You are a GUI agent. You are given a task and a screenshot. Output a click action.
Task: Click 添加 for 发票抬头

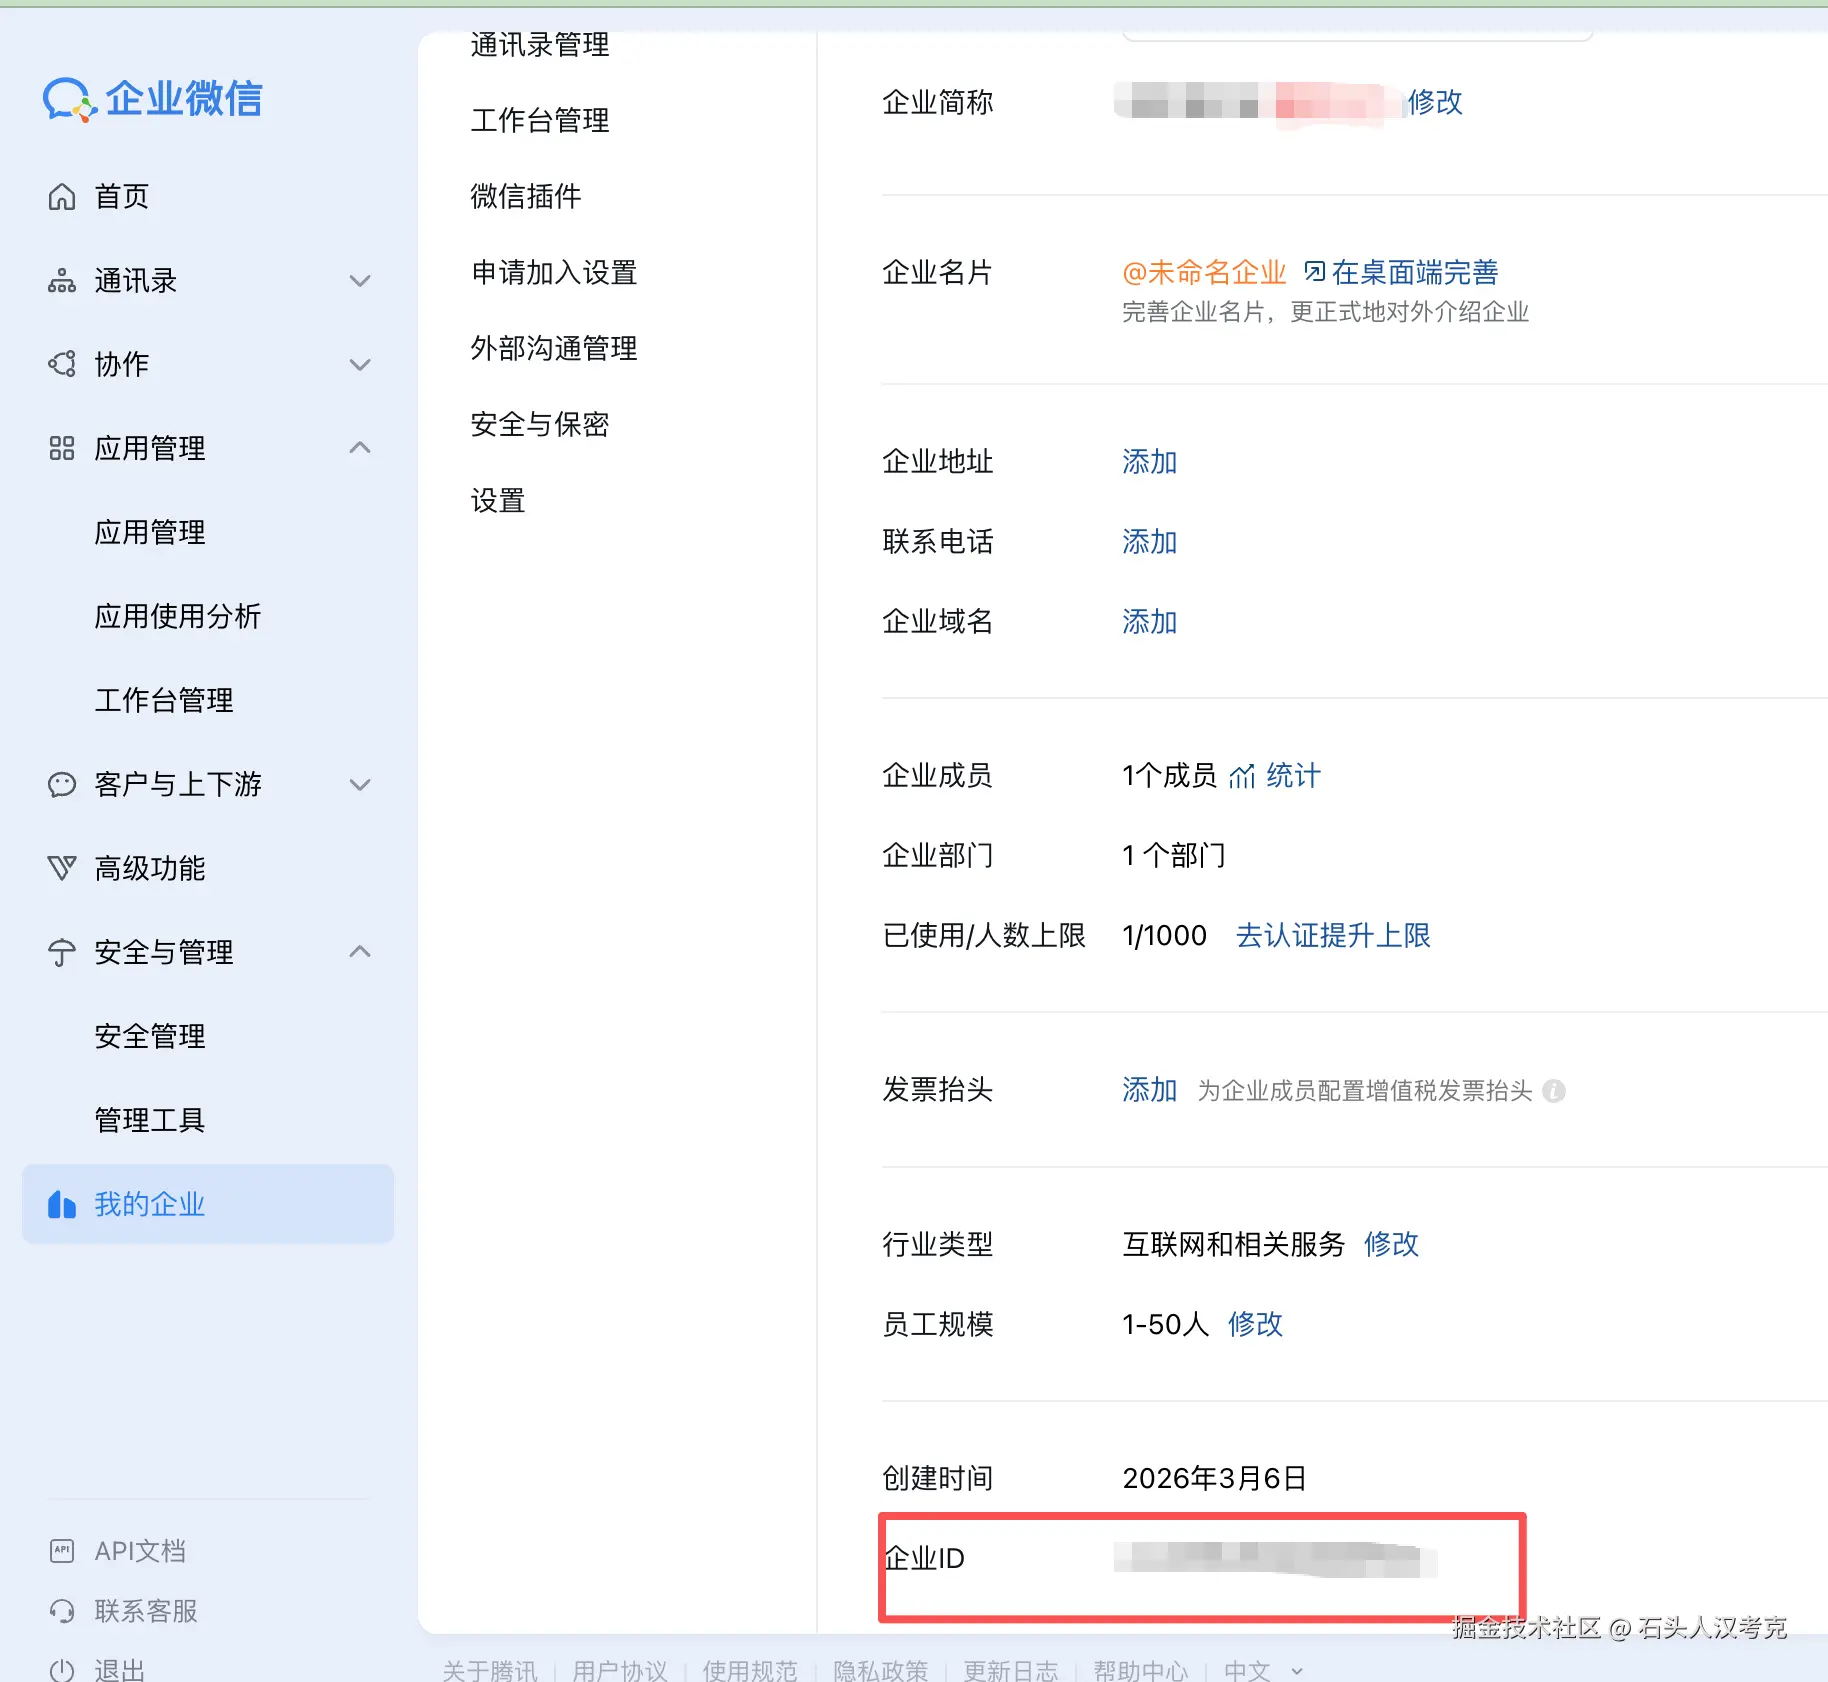point(1150,1090)
